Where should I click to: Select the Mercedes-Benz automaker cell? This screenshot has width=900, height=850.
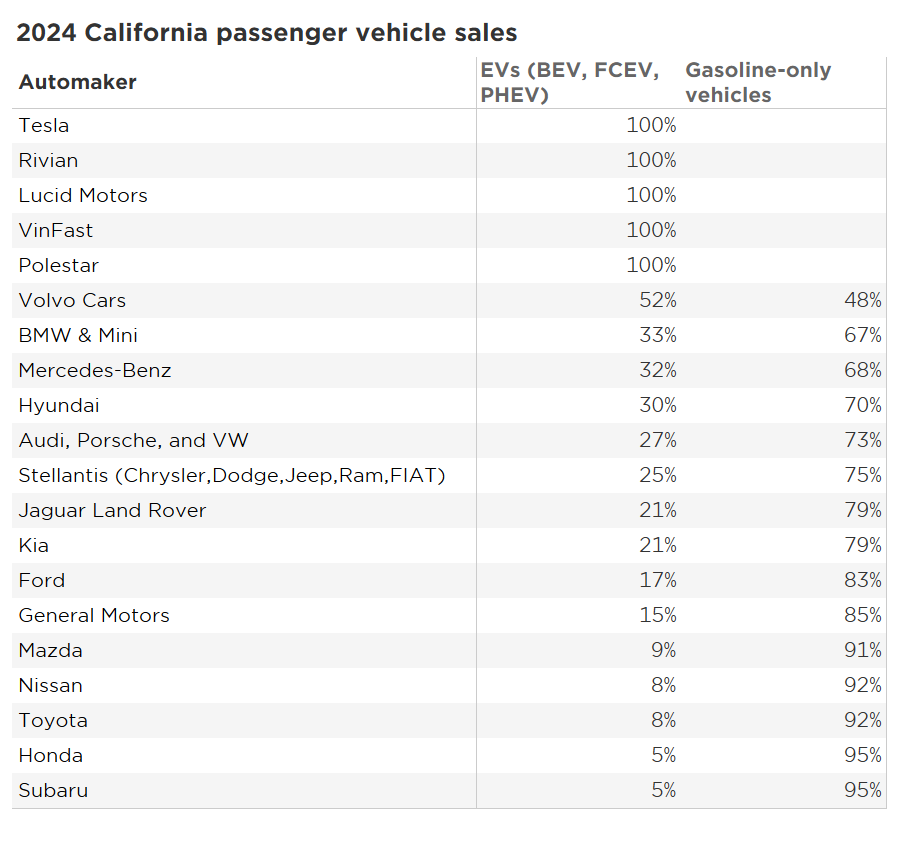pos(95,370)
